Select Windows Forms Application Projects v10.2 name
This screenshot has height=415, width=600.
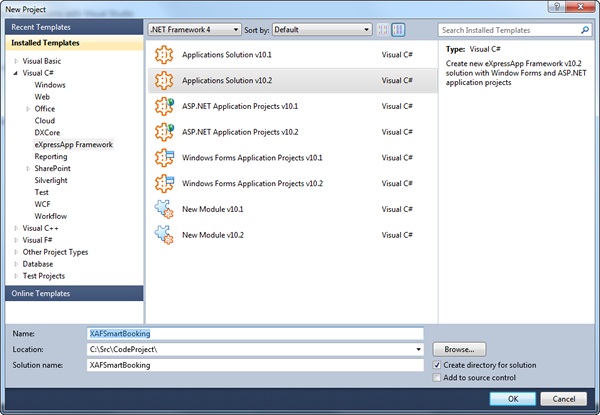click(252, 183)
